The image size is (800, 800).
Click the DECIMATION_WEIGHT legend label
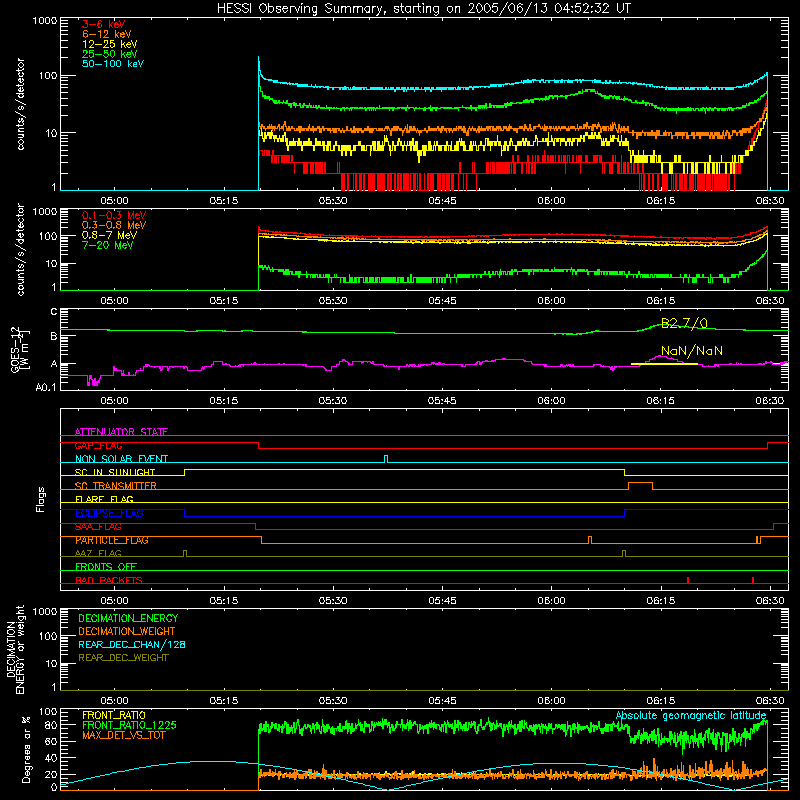[127, 631]
